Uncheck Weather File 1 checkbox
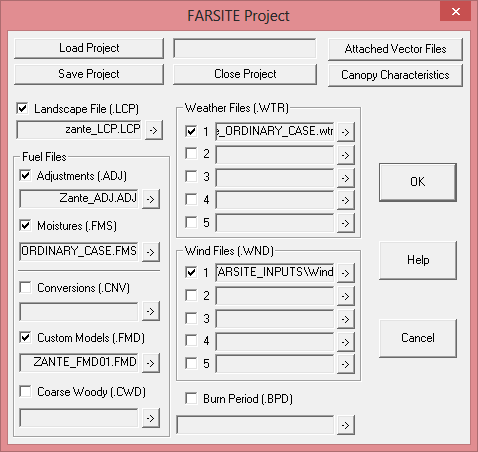This screenshot has height=452, width=478. pyautogui.click(x=191, y=131)
